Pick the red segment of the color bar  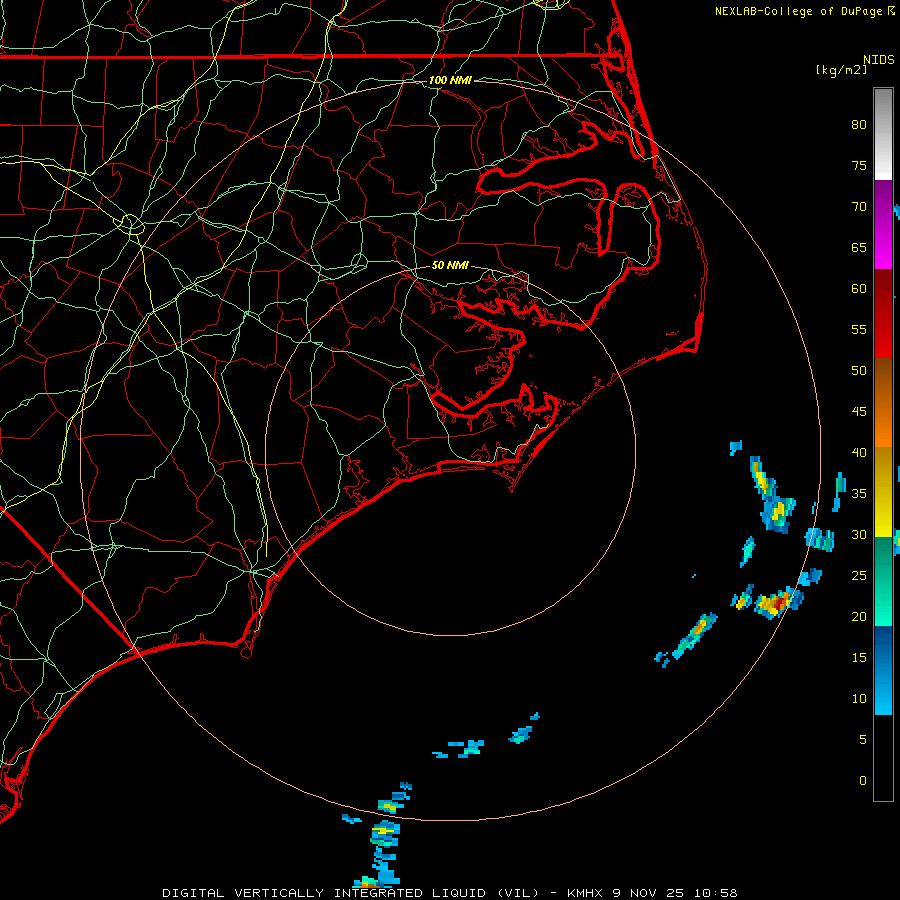pos(883,313)
